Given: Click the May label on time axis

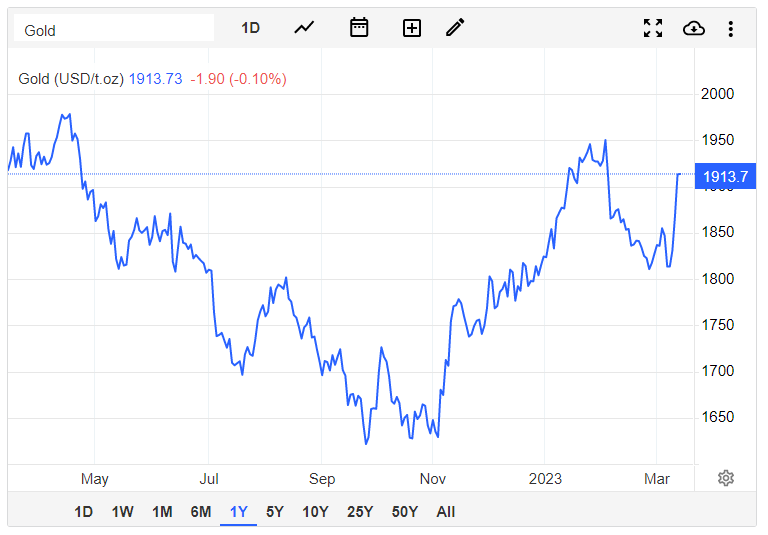Looking at the screenshot, I should [95, 479].
